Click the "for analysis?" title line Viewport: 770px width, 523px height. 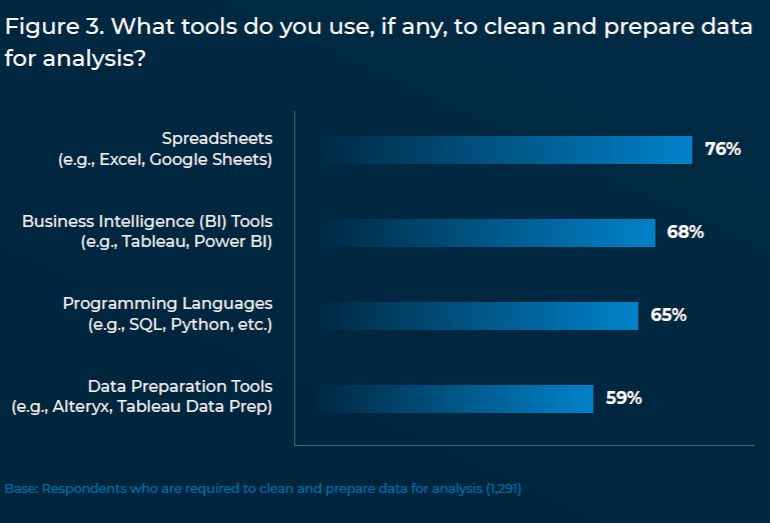75,58
